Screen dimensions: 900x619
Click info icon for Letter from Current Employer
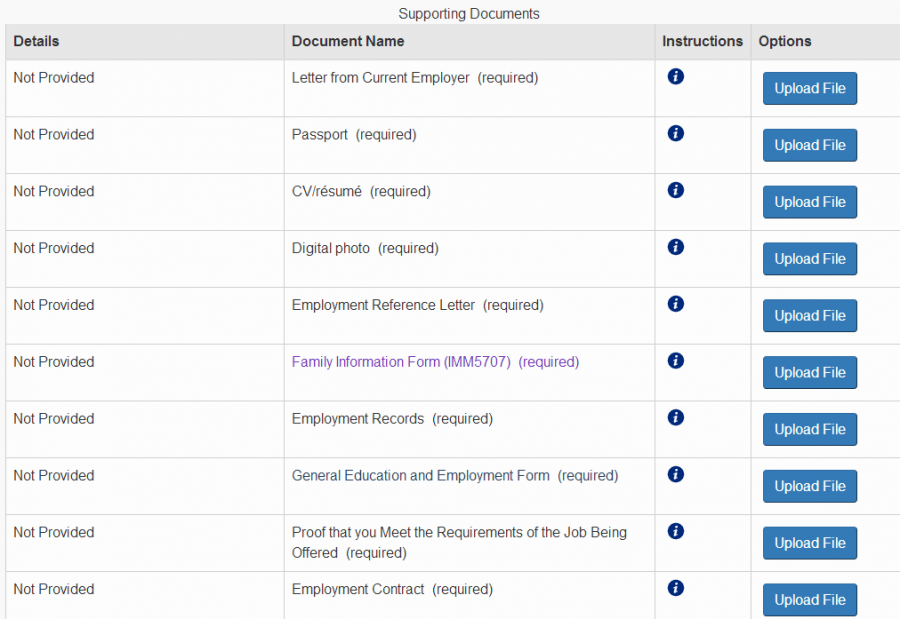(675, 76)
